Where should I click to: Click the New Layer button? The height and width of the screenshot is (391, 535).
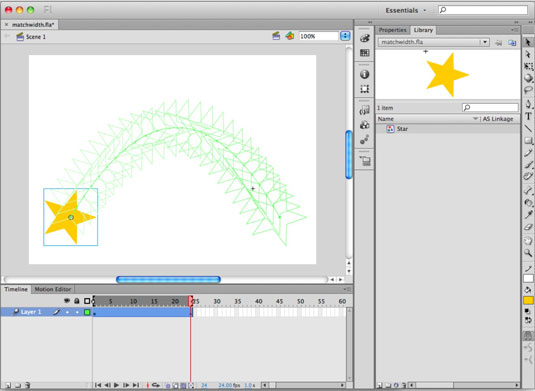click(x=8, y=385)
